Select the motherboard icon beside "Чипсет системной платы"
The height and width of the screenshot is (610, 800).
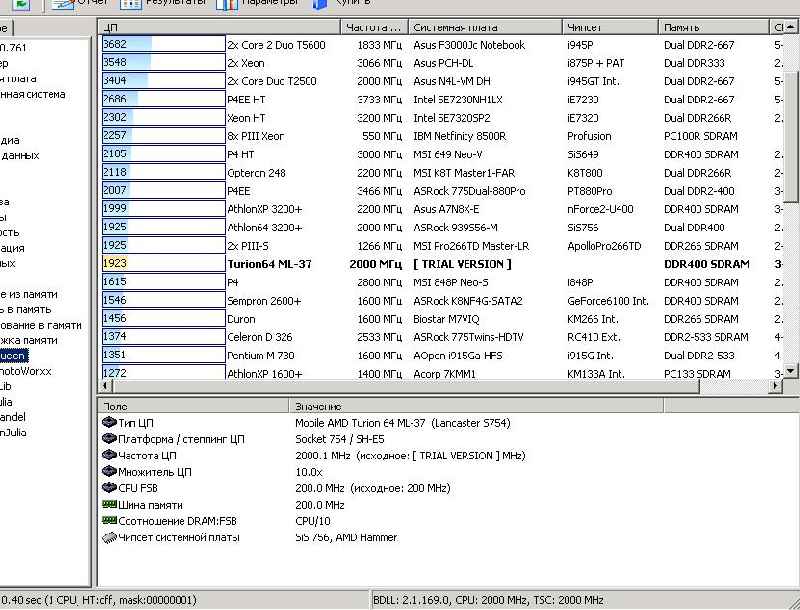[x=109, y=537]
